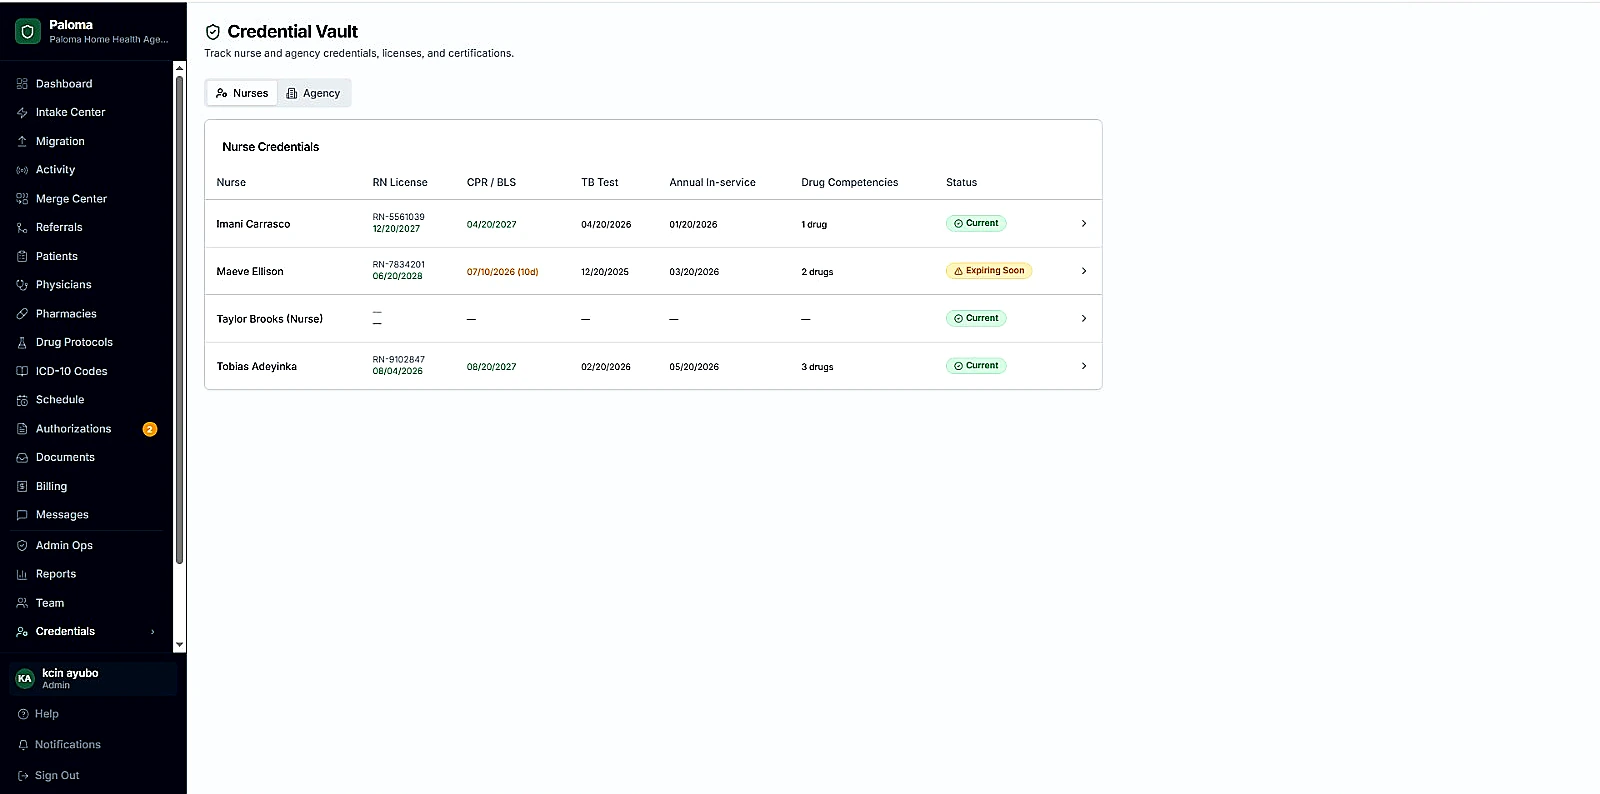Click the sidebar scrollbar down arrow

pyautogui.click(x=179, y=646)
